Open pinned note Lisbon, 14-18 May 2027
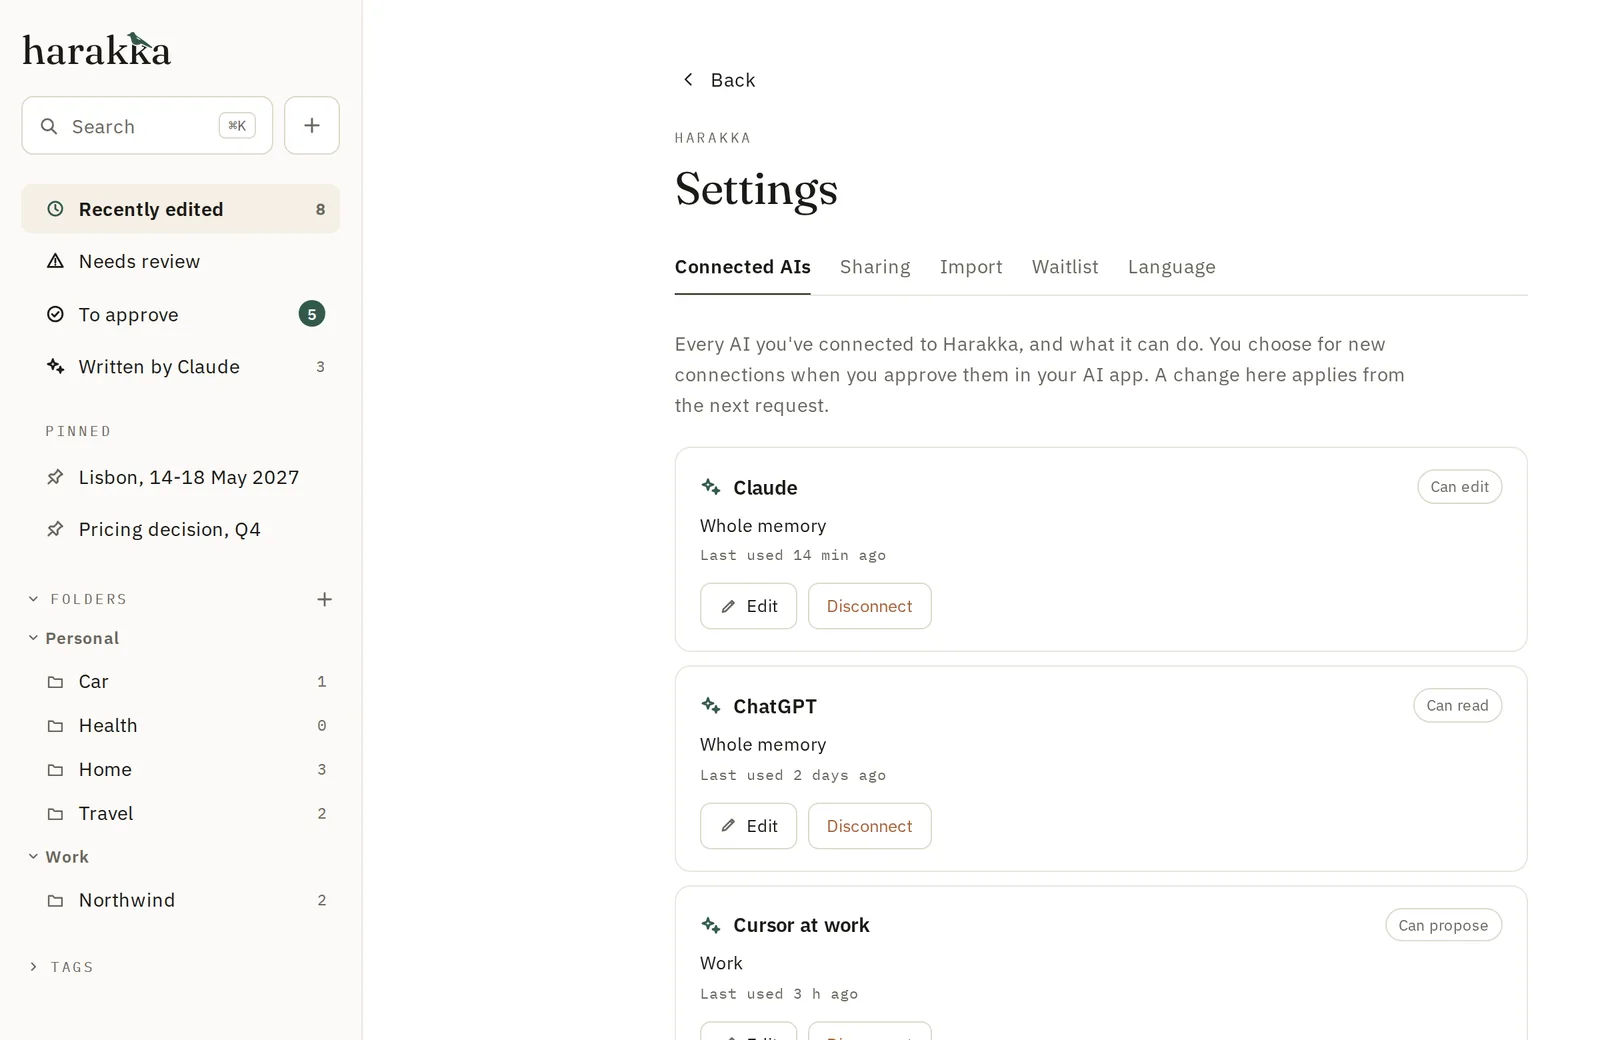Image resolution: width=1600 pixels, height=1040 pixels. pyautogui.click(x=181, y=477)
